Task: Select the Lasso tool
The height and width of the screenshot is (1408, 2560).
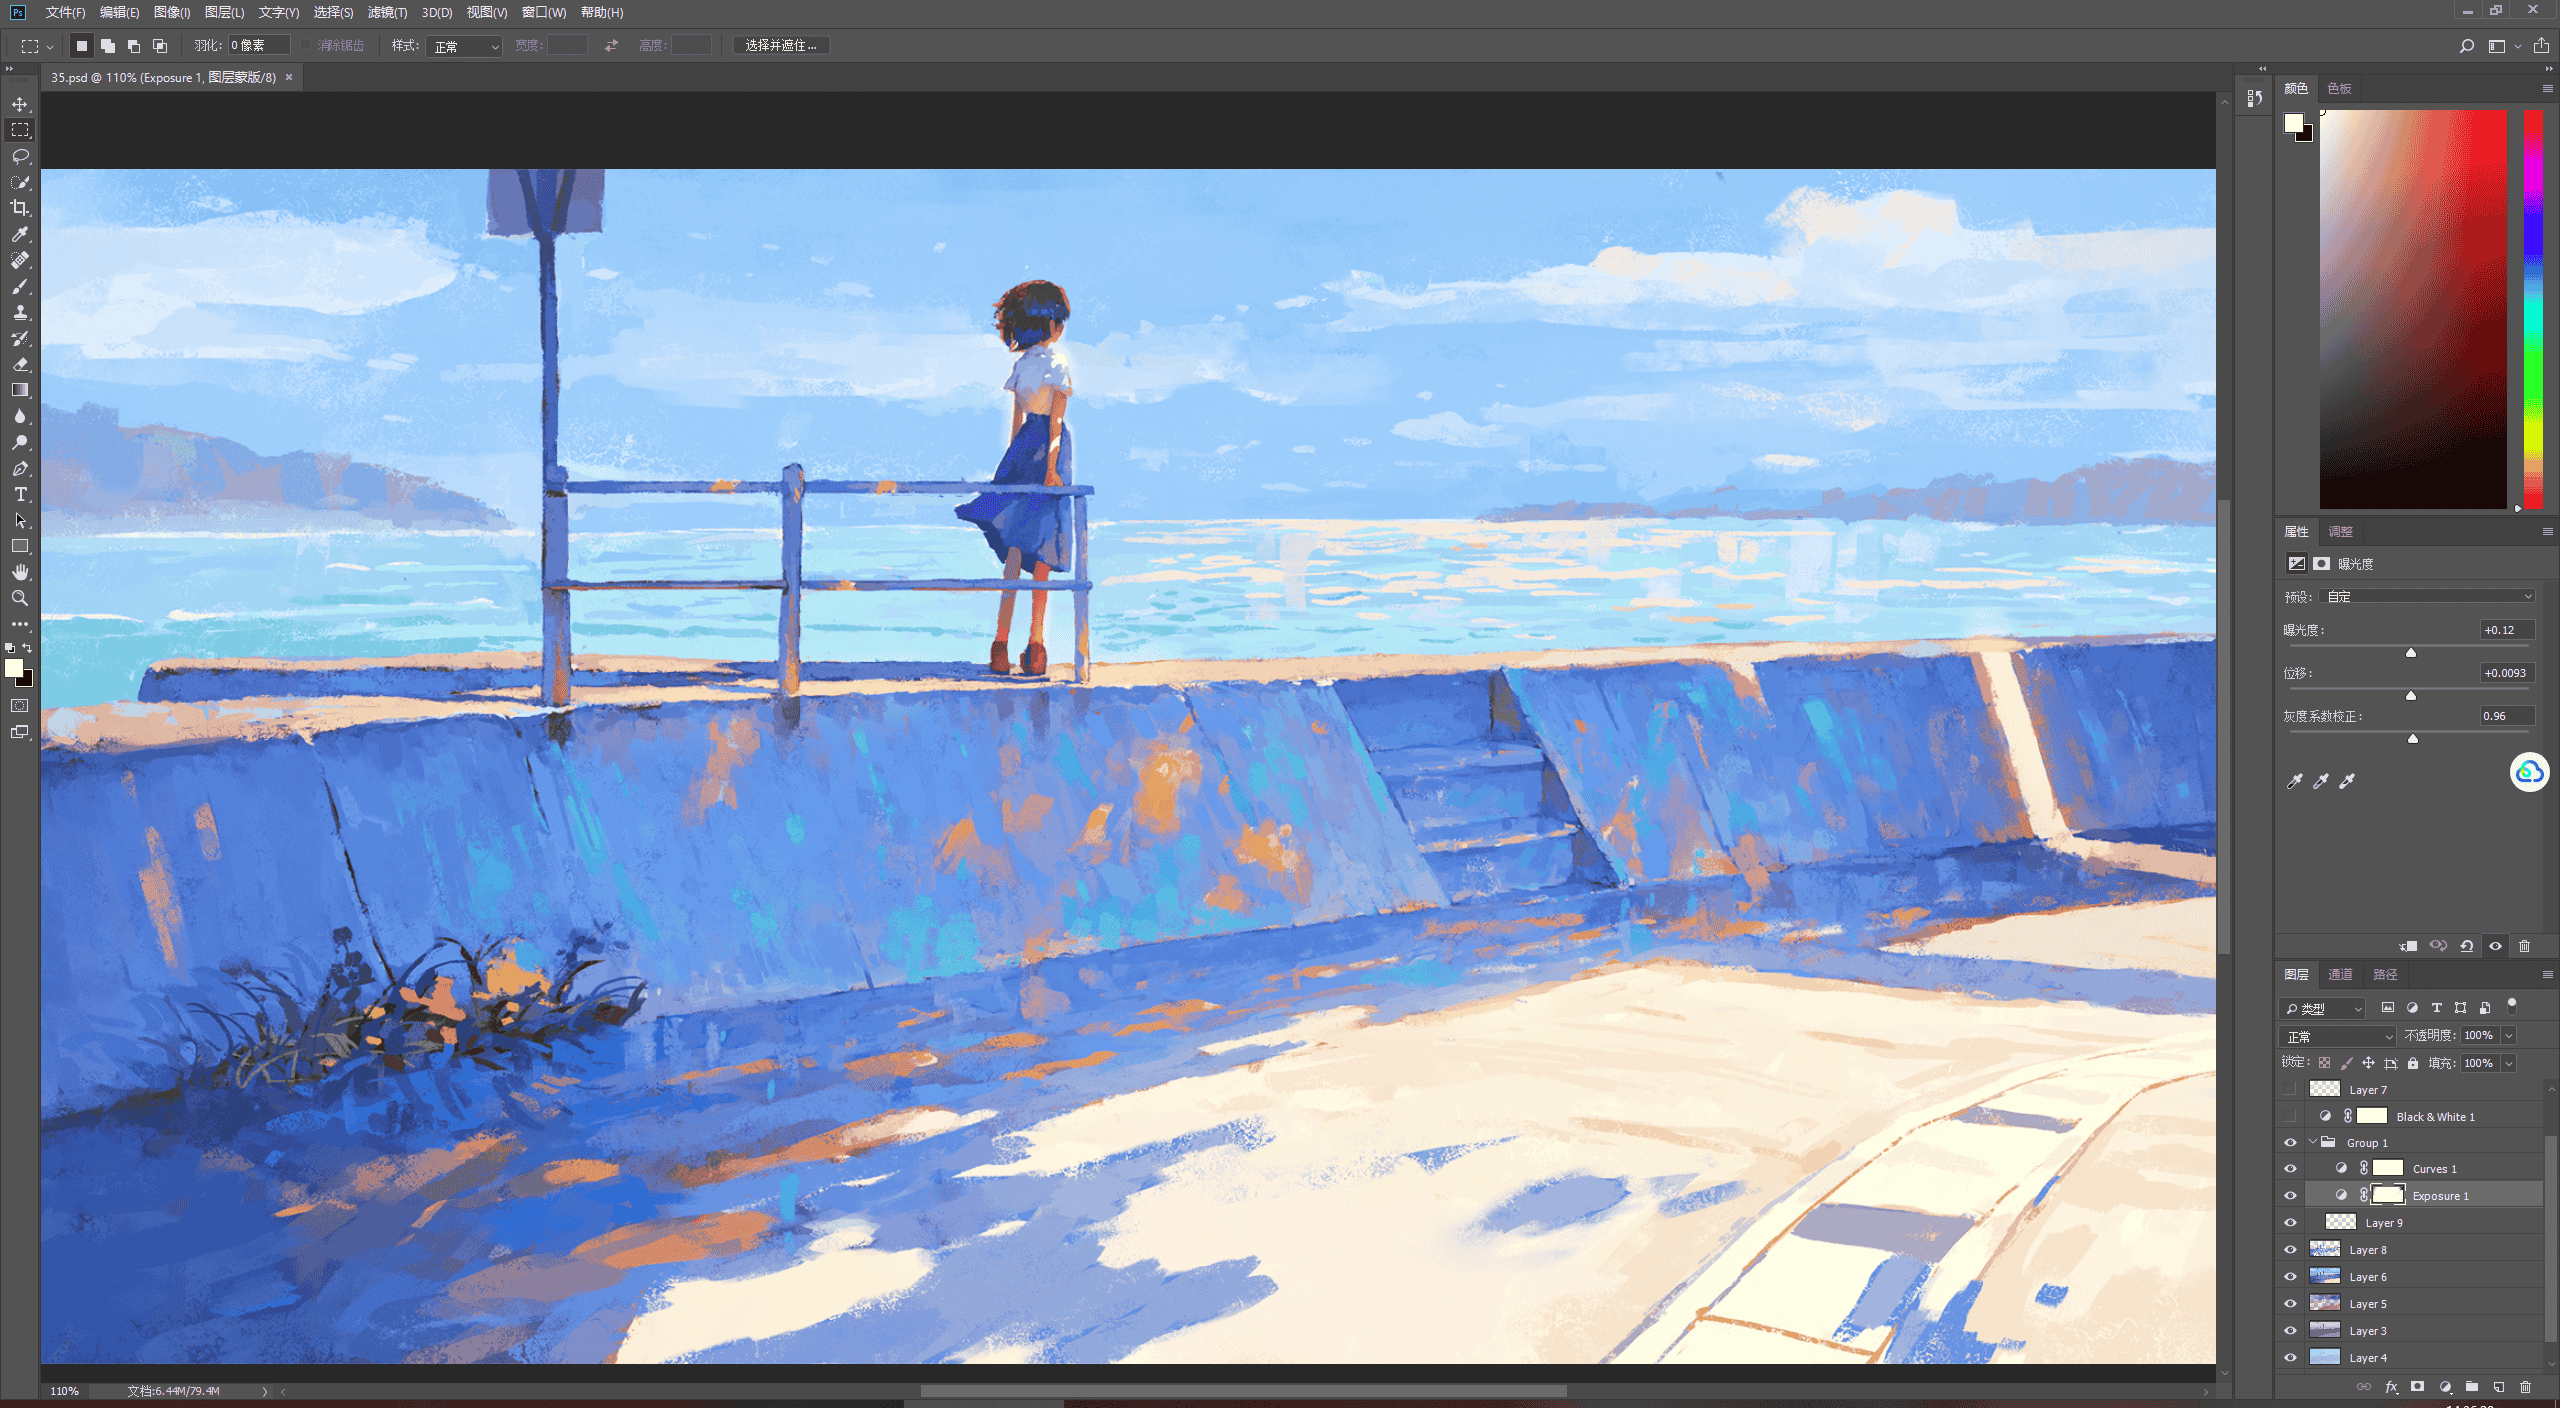Action: tap(20, 156)
